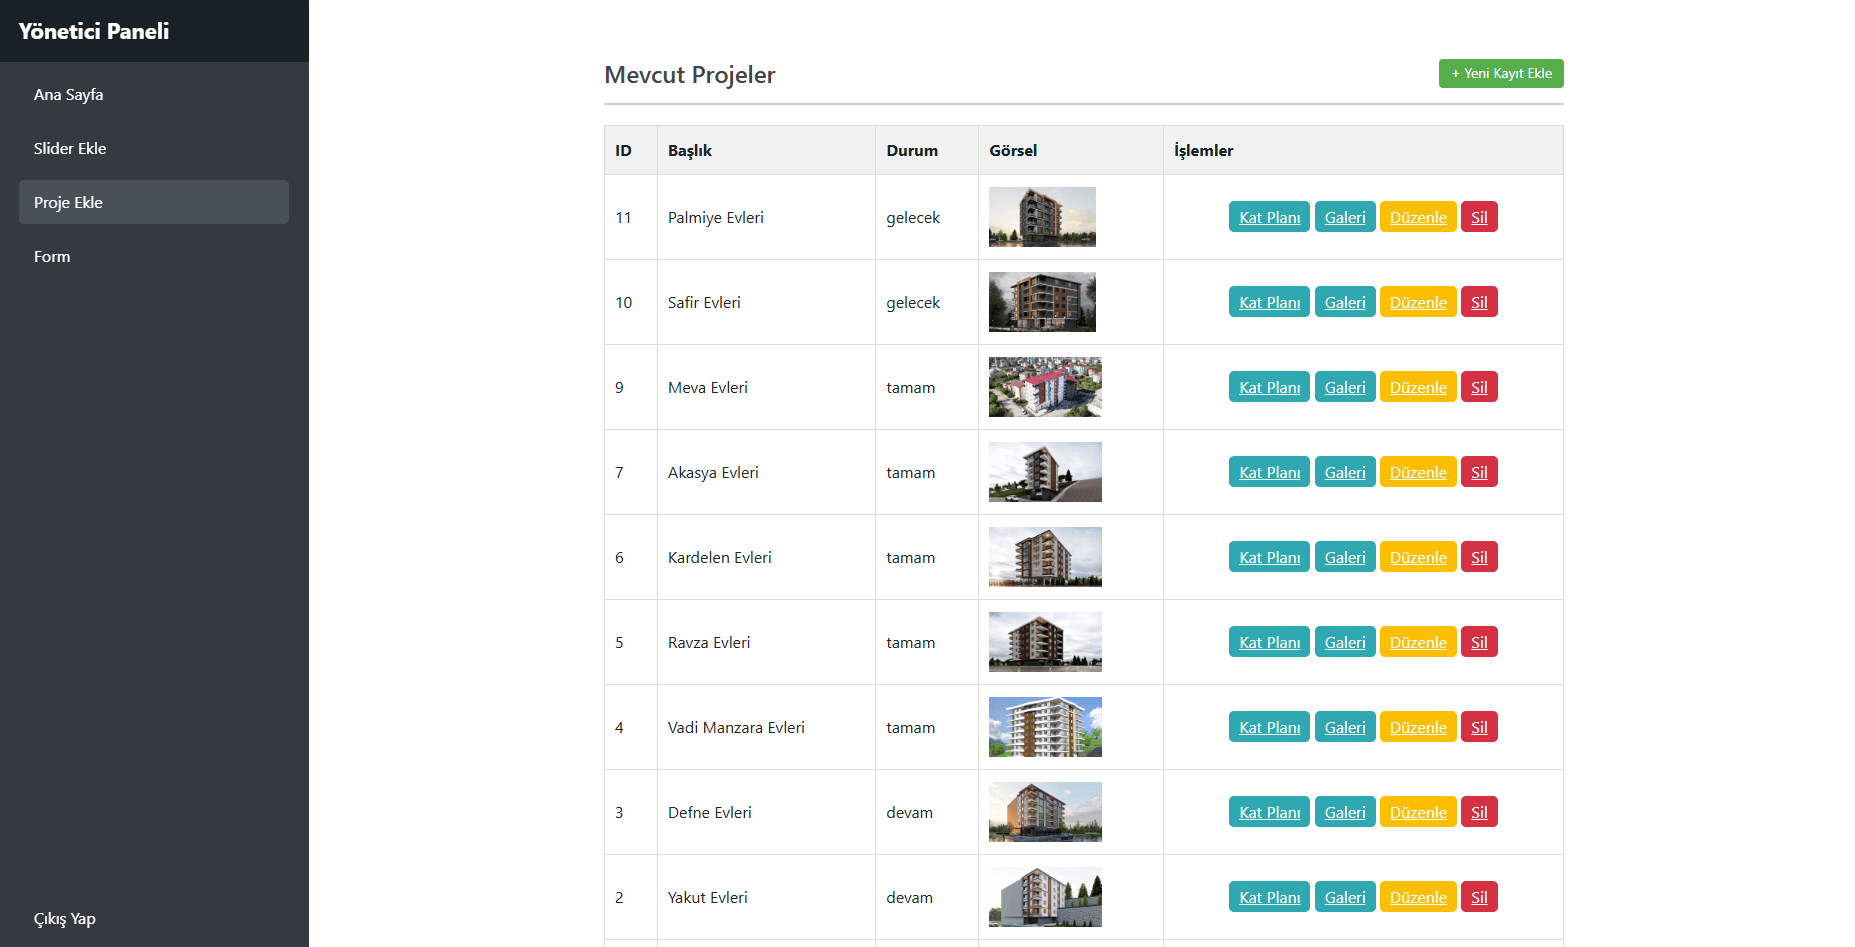Viewport: 1855px width, 947px height.
Task: Open Ana Sayfa in the sidebar
Action: click(x=68, y=94)
